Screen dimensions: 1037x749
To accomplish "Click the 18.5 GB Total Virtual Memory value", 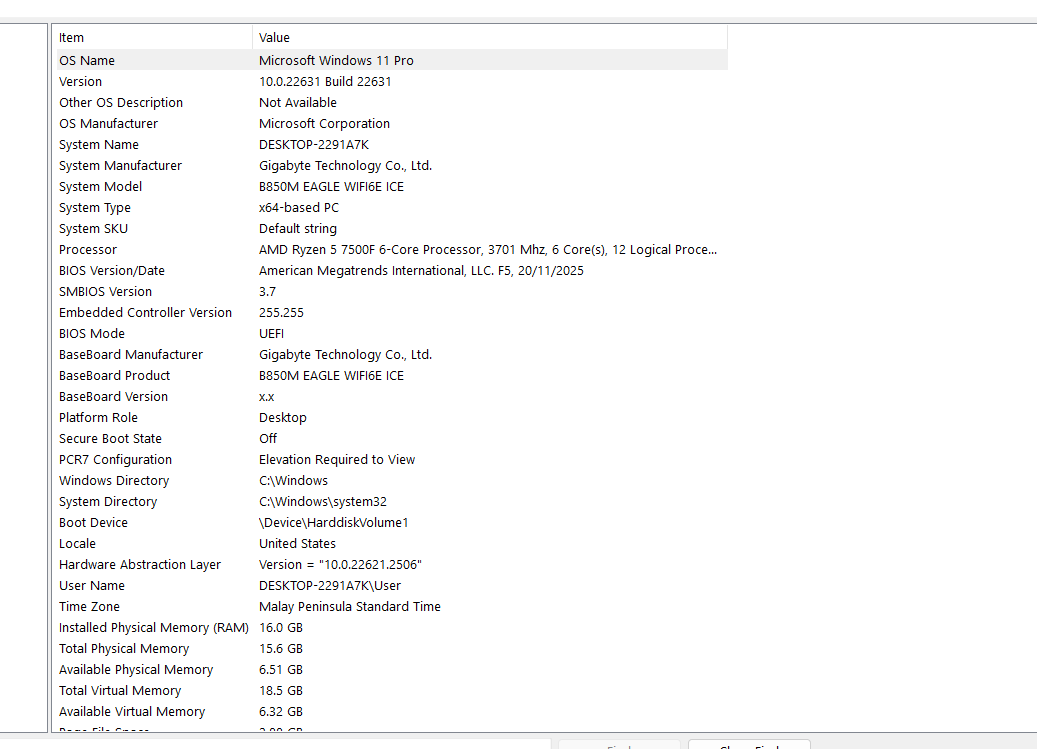I will click(280, 691).
